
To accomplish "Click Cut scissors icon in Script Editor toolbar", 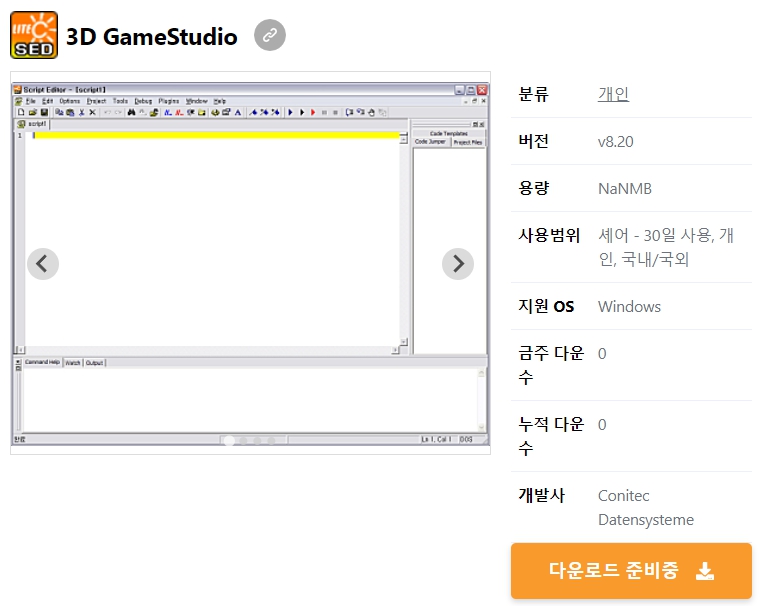I will click(x=82, y=112).
